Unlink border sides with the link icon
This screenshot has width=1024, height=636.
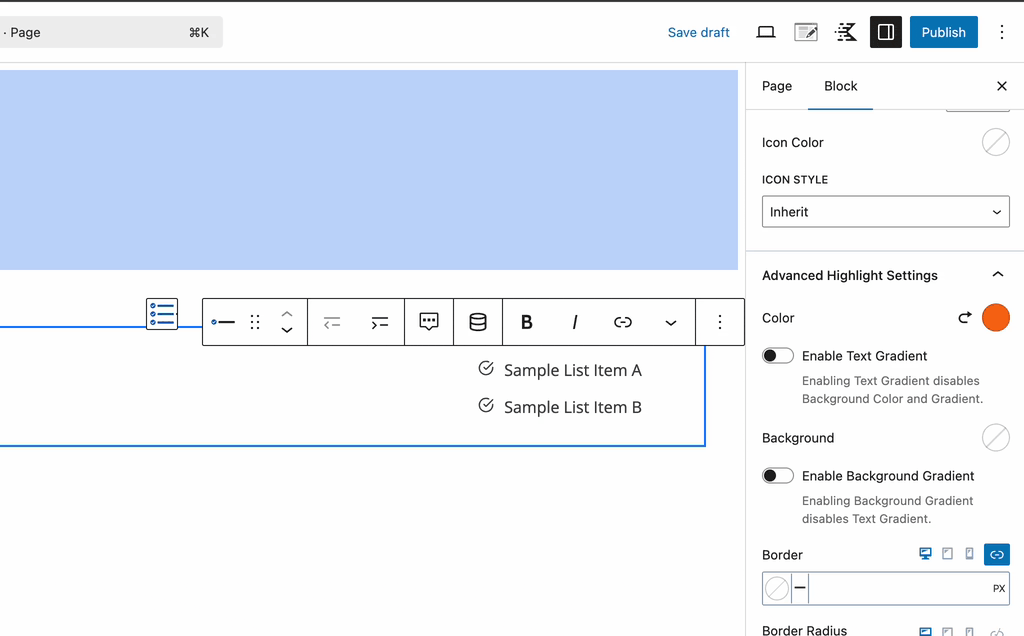click(996, 554)
